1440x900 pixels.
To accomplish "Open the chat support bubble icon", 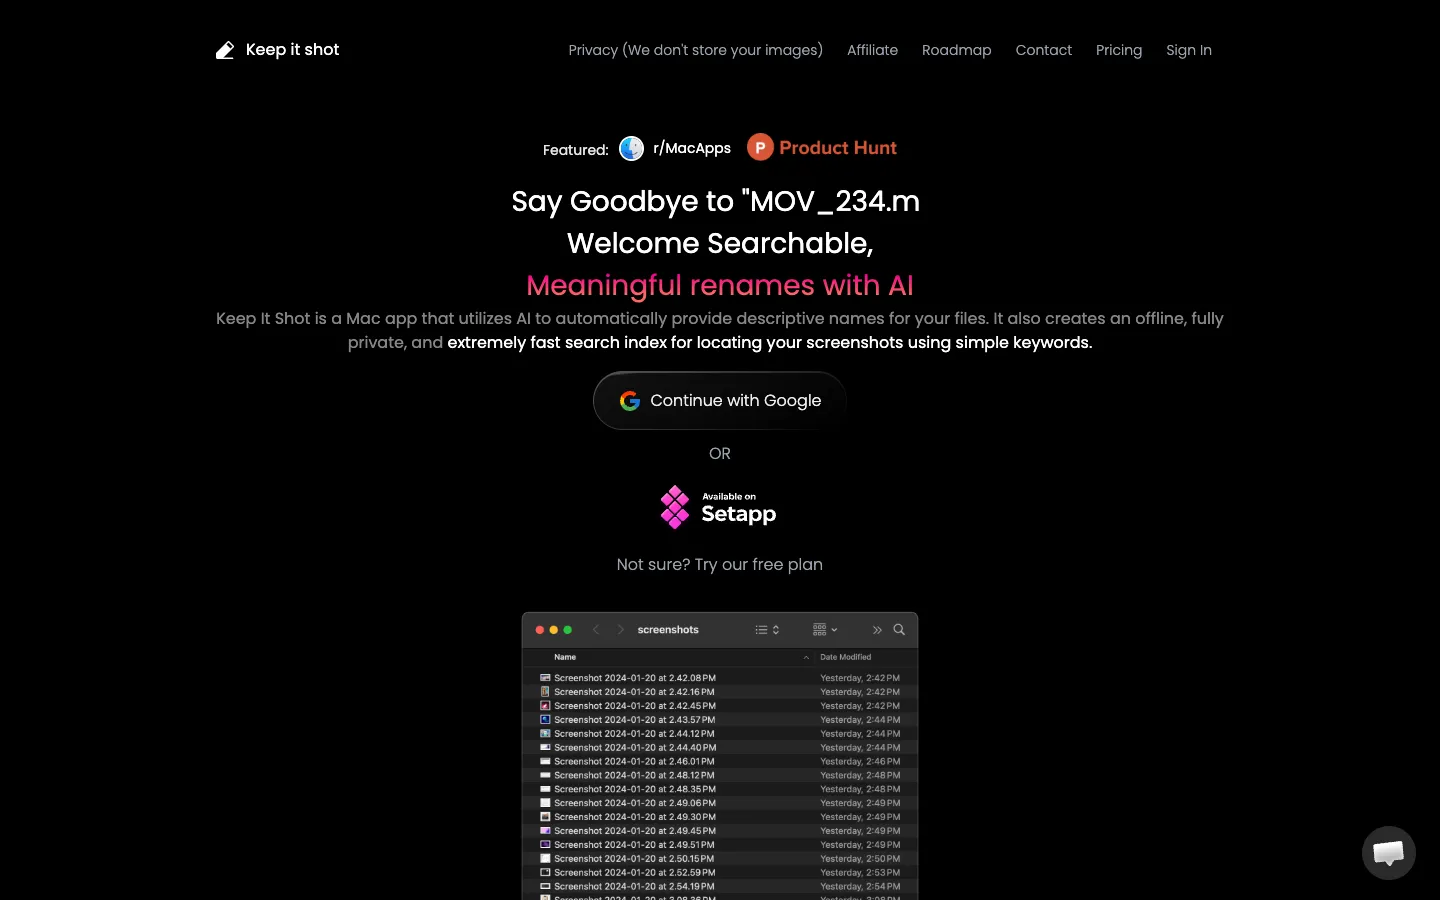I will (1389, 853).
